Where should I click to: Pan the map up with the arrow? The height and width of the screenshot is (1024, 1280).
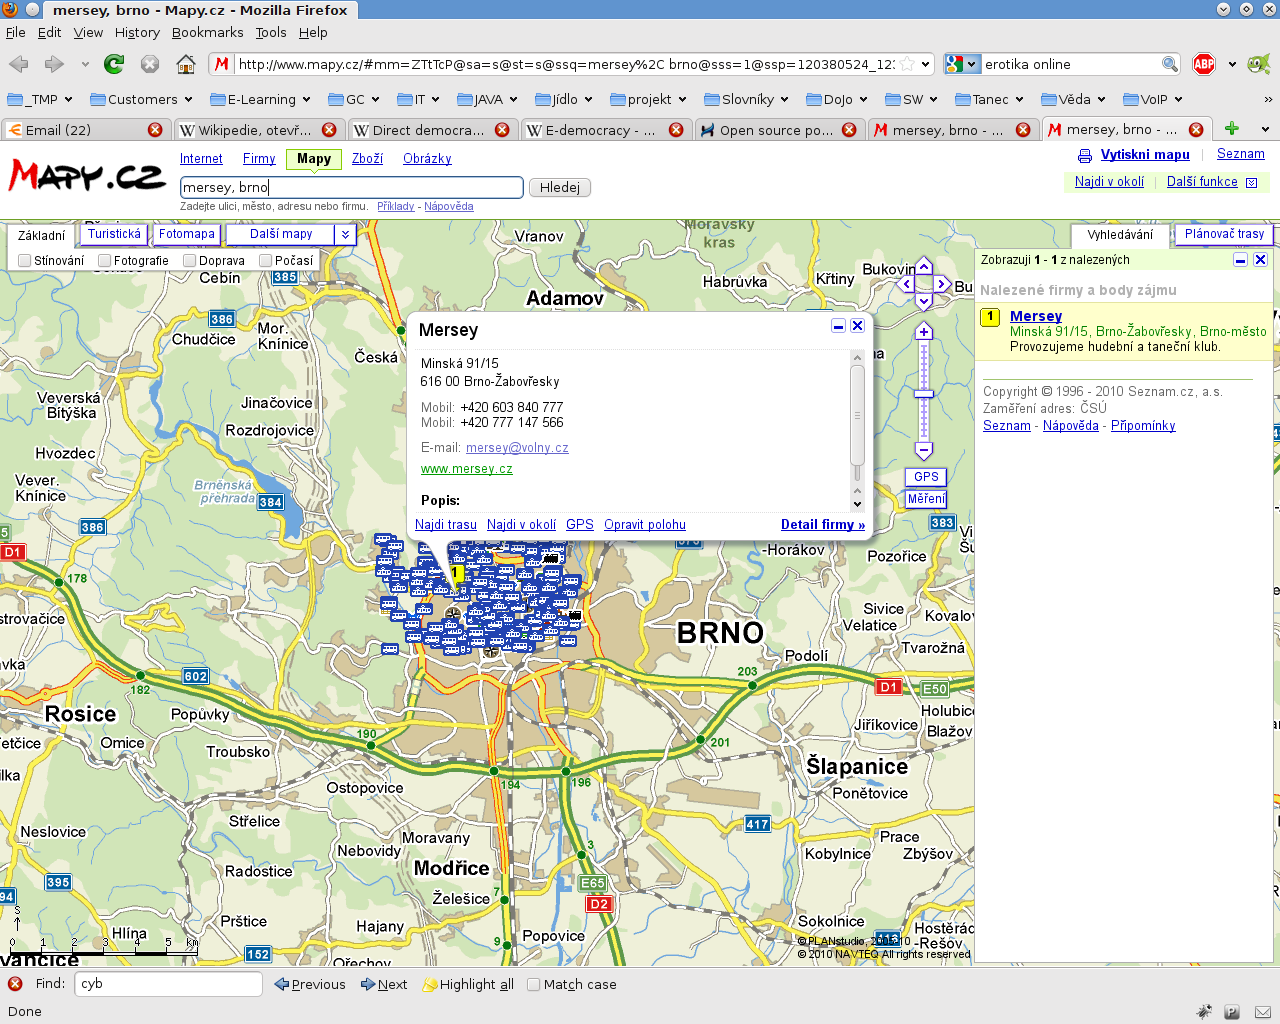coord(924,266)
